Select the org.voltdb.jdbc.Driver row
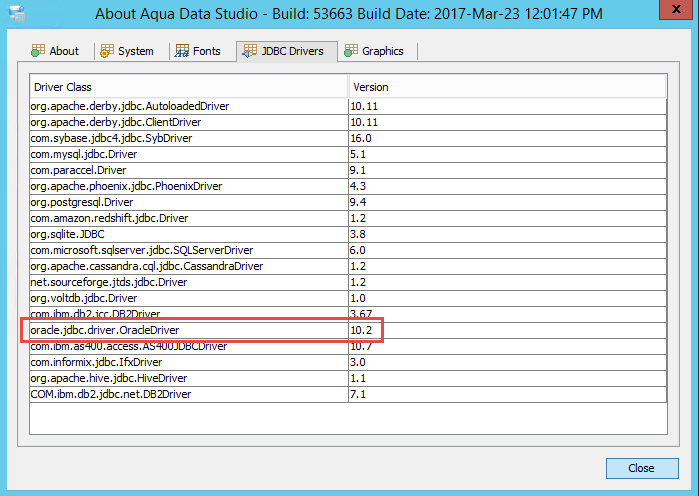This screenshot has height=496, width=699. coord(348,299)
